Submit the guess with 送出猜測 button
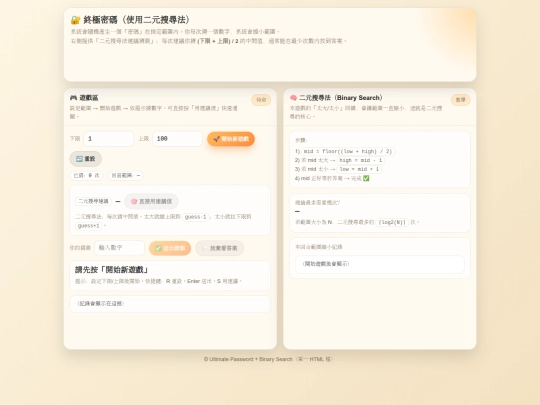The width and height of the screenshot is (540, 405). point(170,248)
